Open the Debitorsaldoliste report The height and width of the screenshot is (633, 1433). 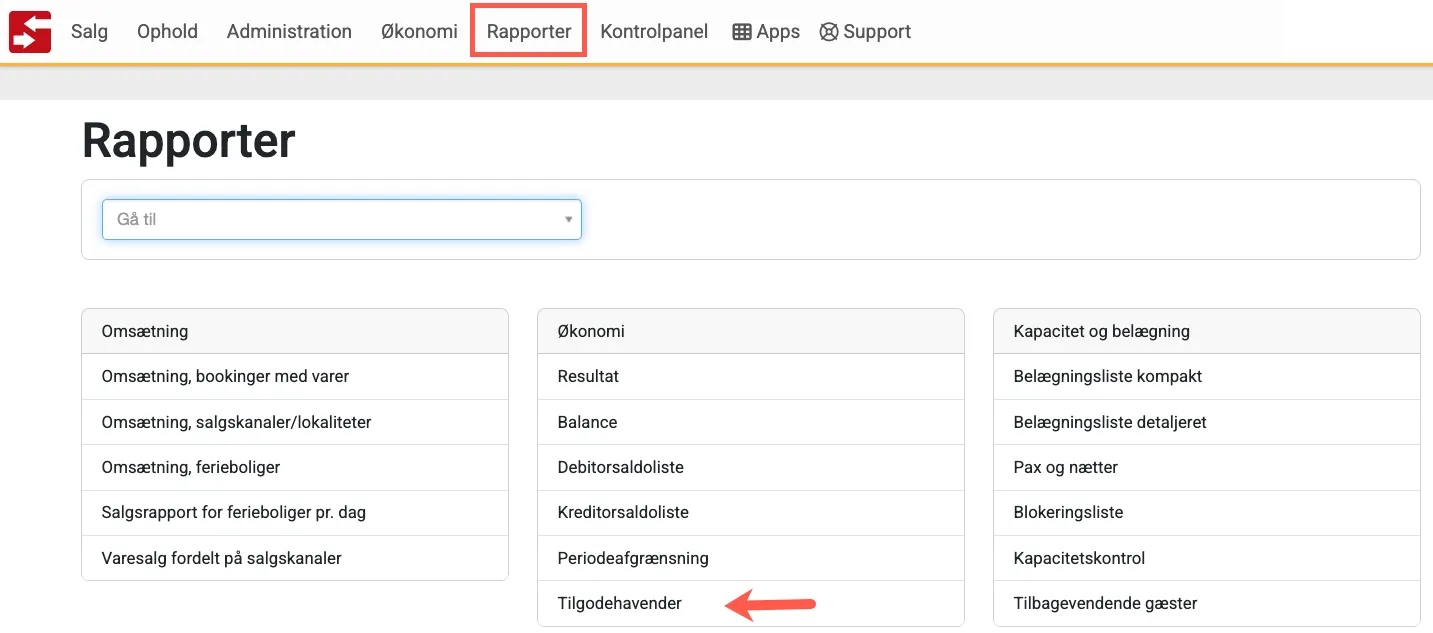click(751, 467)
